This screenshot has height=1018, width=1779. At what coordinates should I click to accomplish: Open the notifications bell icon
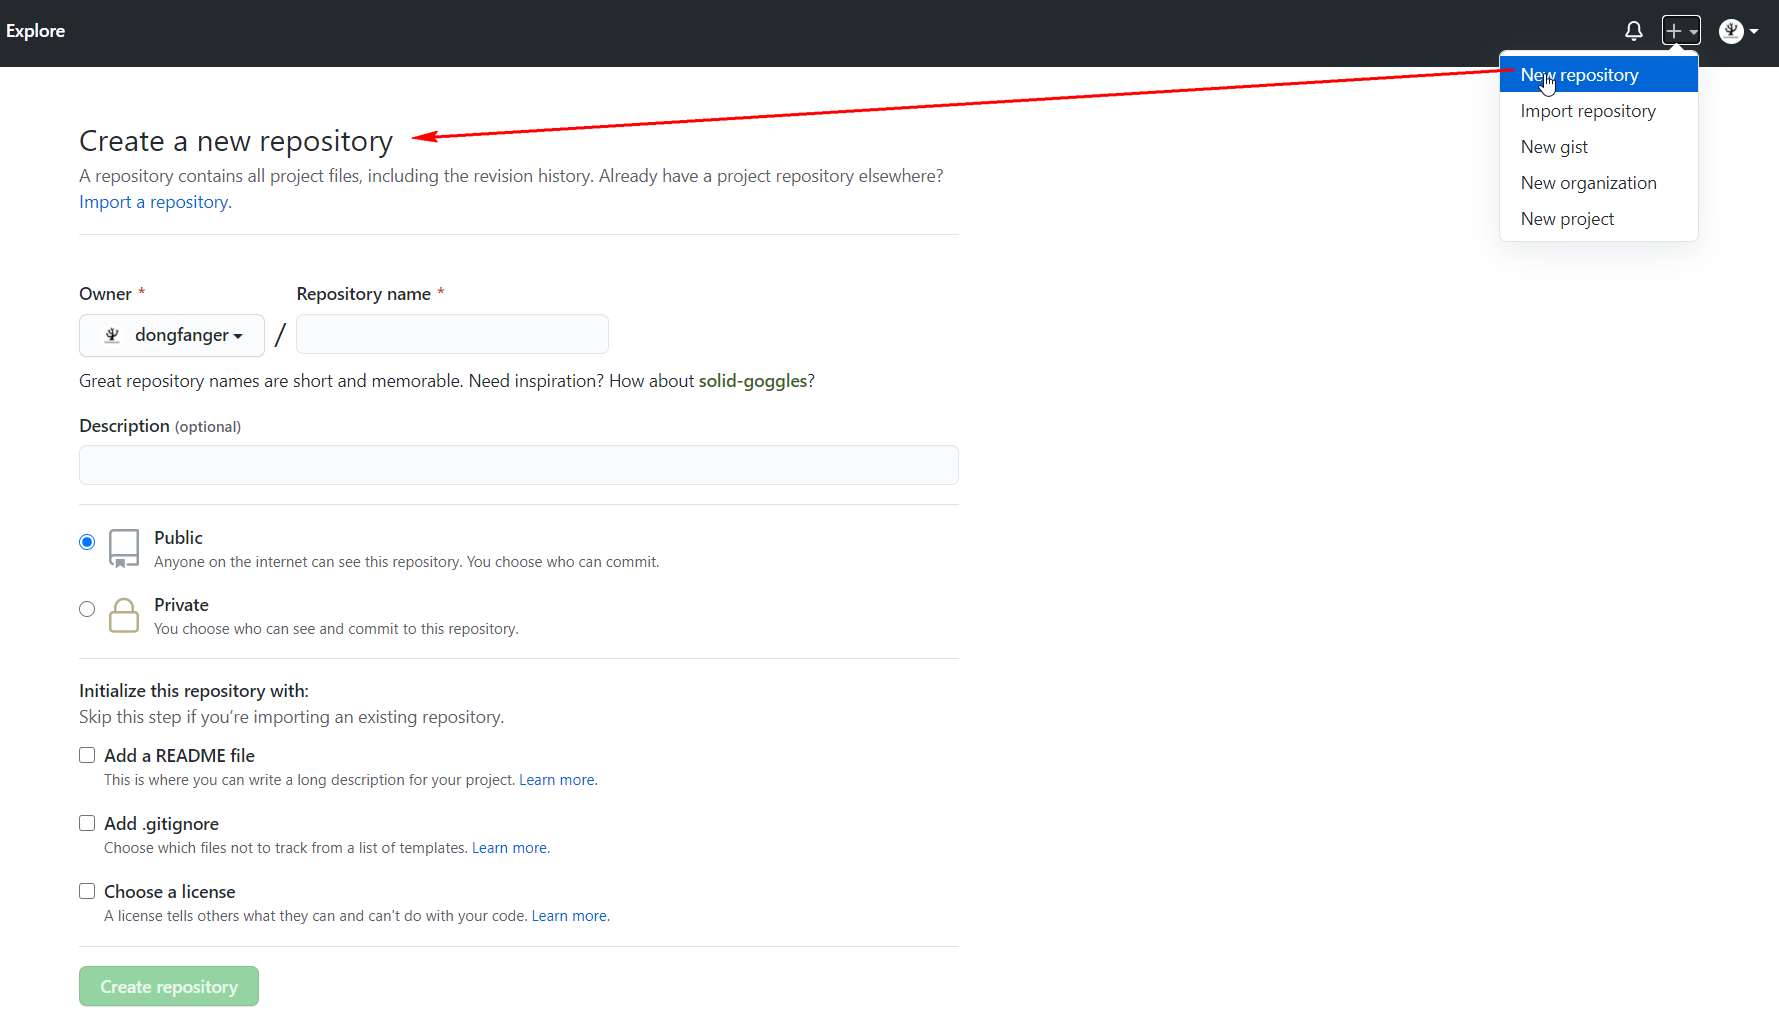[1633, 31]
